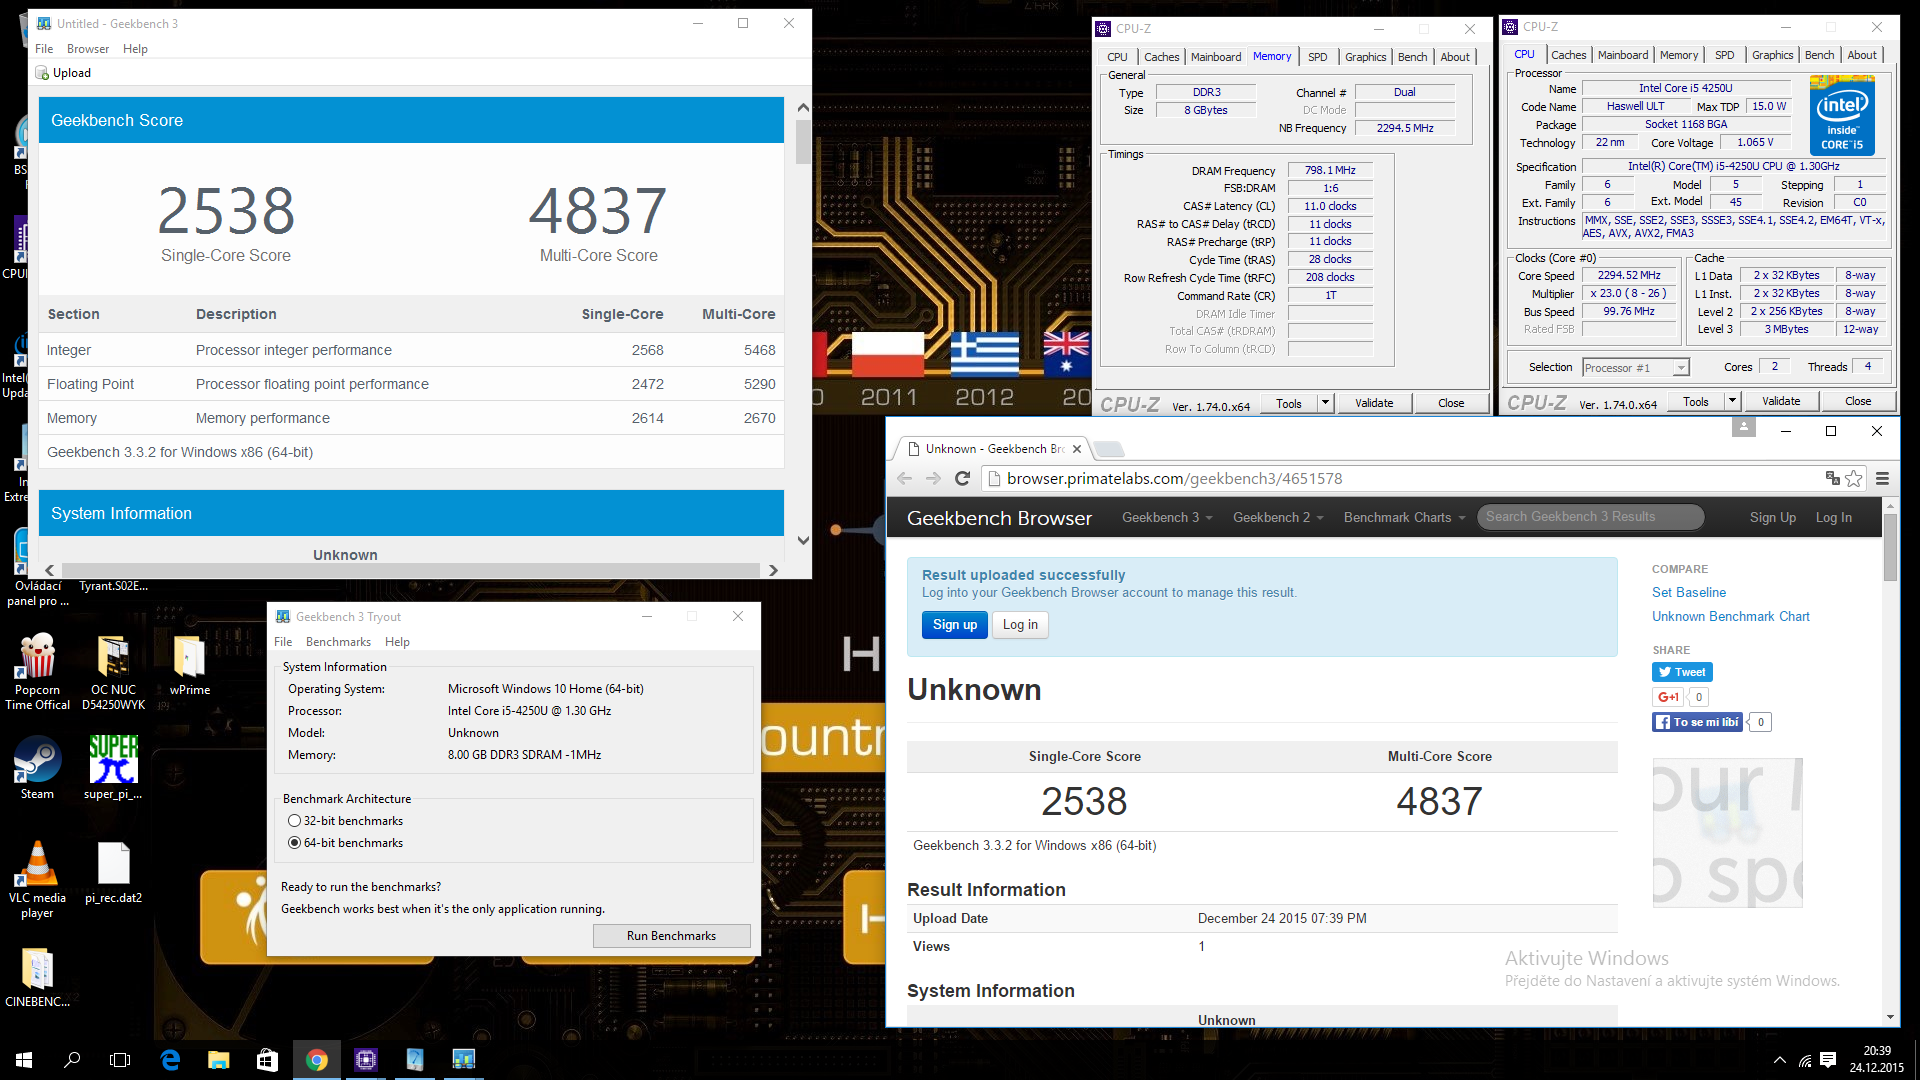Select the CINEBENCH desktop icon
This screenshot has height=1080, width=1920.
pos(37,977)
